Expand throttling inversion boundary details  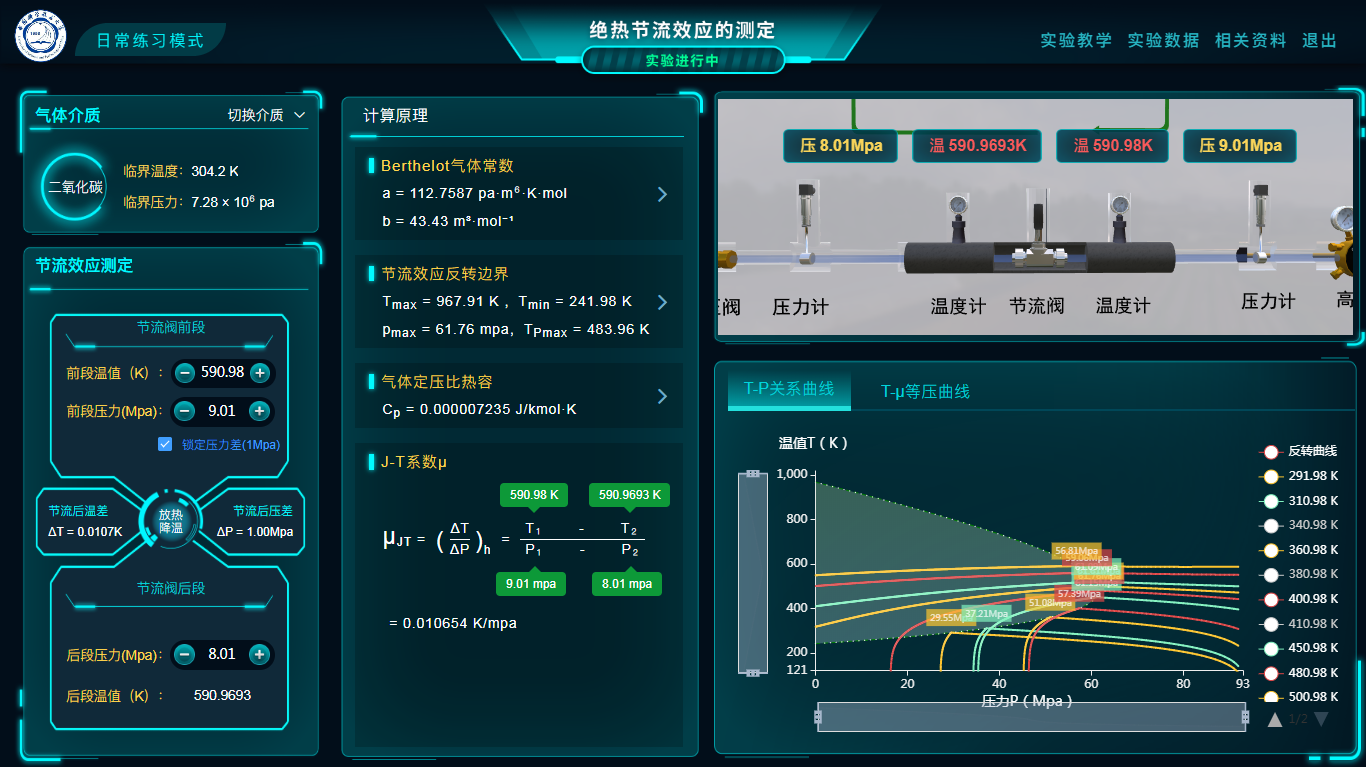tap(662, 302)
